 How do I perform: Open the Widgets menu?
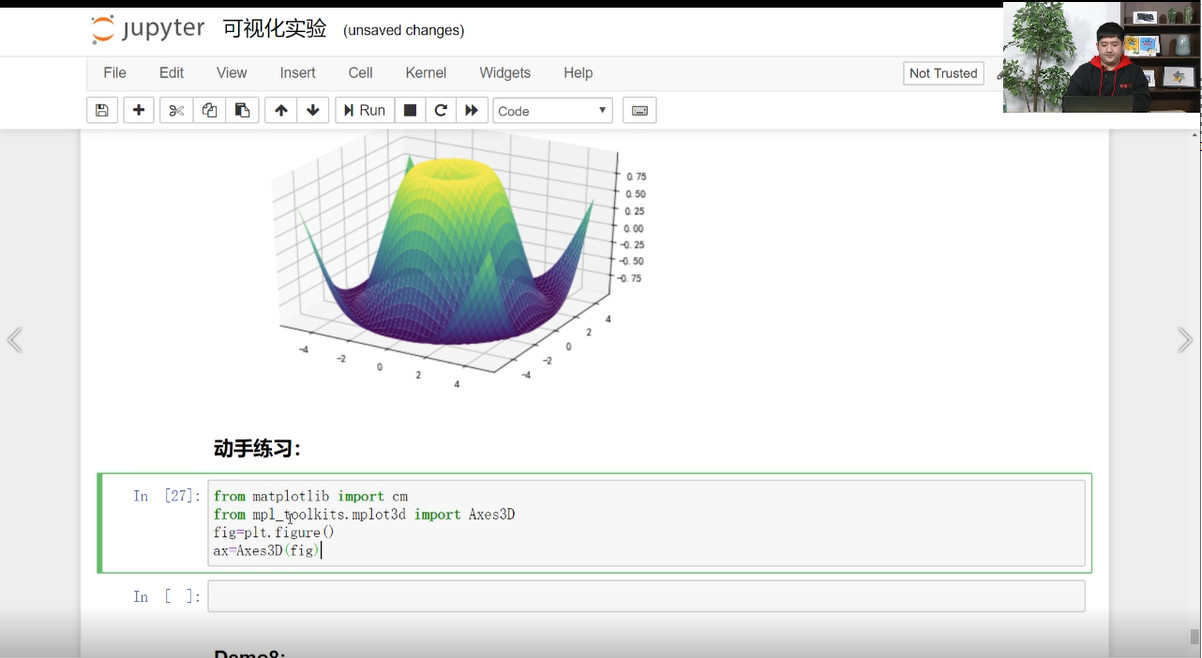coord(505,73)
